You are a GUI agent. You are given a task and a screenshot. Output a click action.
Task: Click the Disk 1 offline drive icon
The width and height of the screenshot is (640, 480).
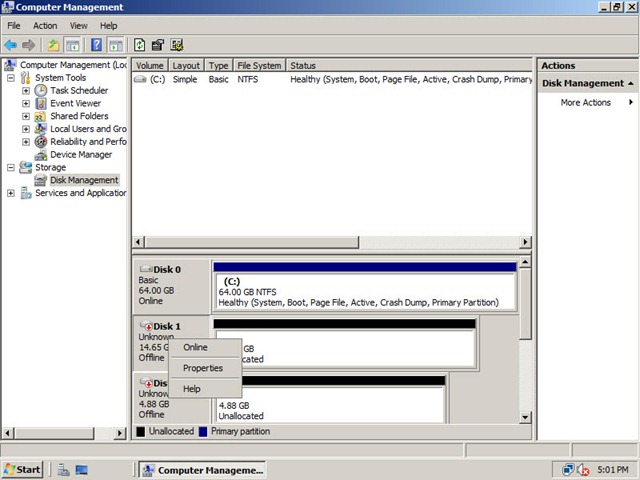pyautogui.click(x=146, y=326)
